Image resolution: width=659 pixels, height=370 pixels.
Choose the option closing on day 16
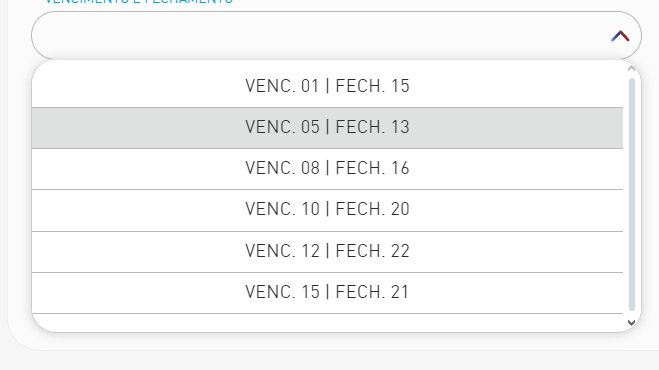pyautogui.click(x=327, y=169)
